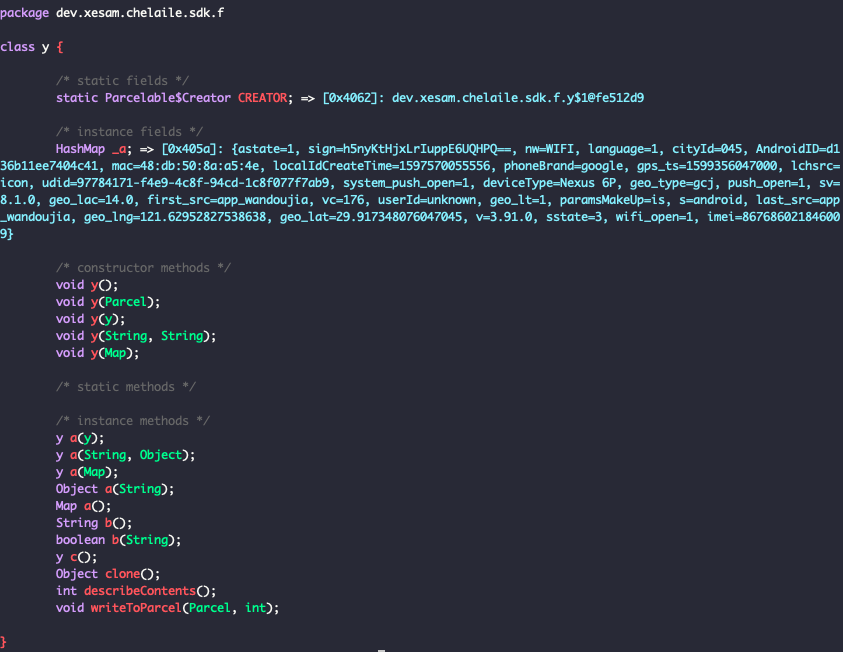Click the geo_type=gcj entry

[672, 183]
